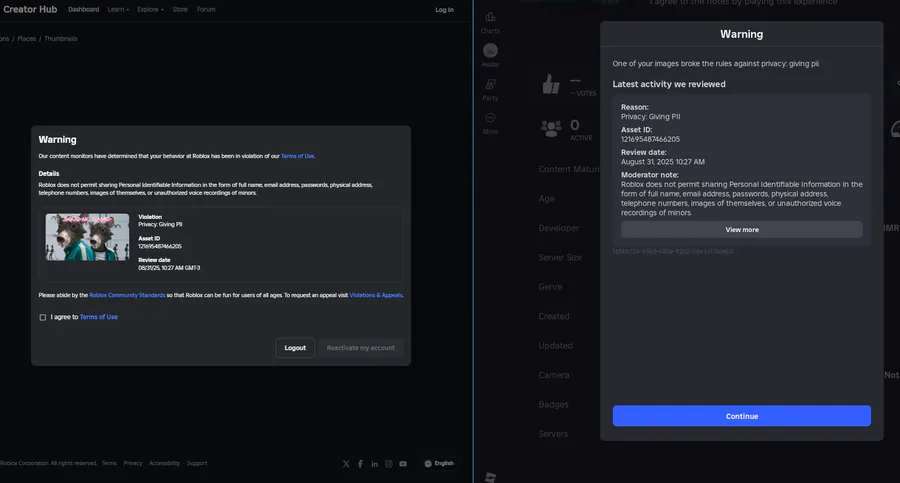Open the LinkedIn icon in Creator Hub footer
The height and width of the screenshot is (483, 900).
(375, 464)
